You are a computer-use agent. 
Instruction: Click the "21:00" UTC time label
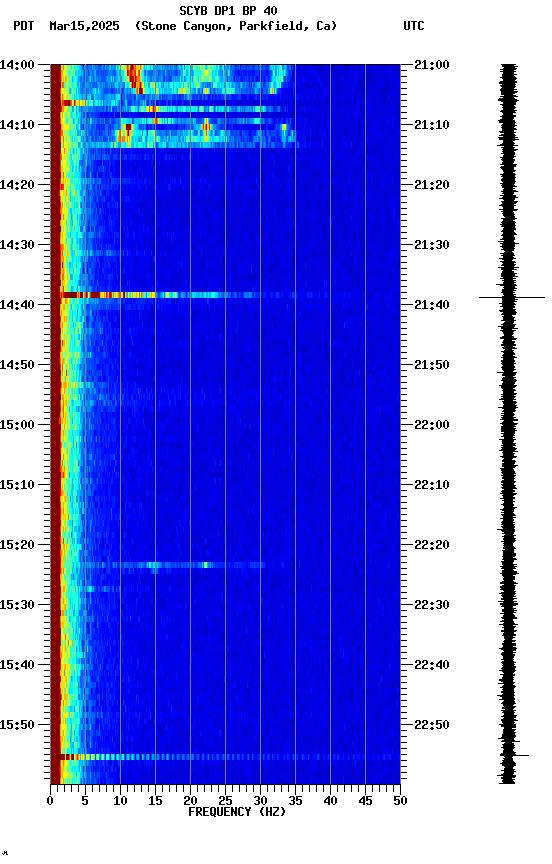[x=432, y=65]
